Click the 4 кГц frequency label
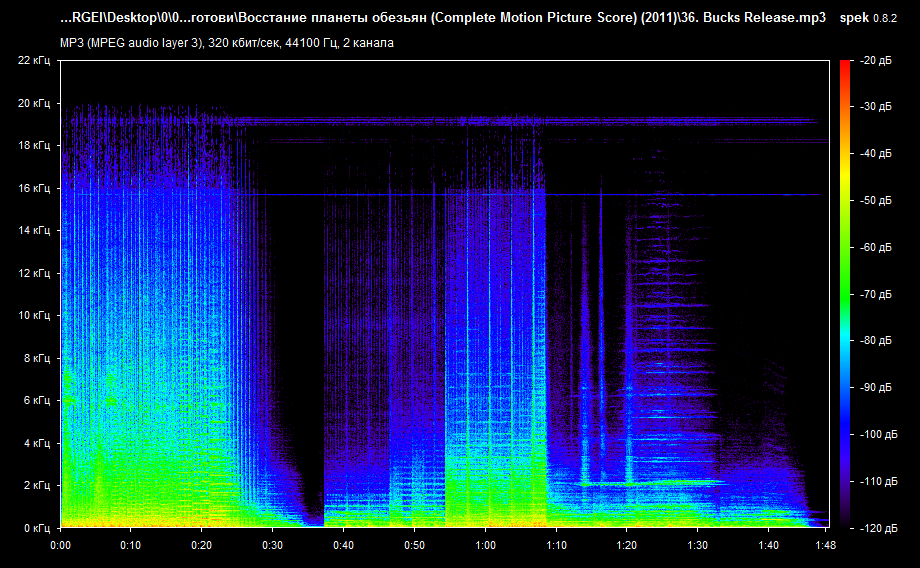The width and height of the screenshot is (920, 568). coord(36,444)
